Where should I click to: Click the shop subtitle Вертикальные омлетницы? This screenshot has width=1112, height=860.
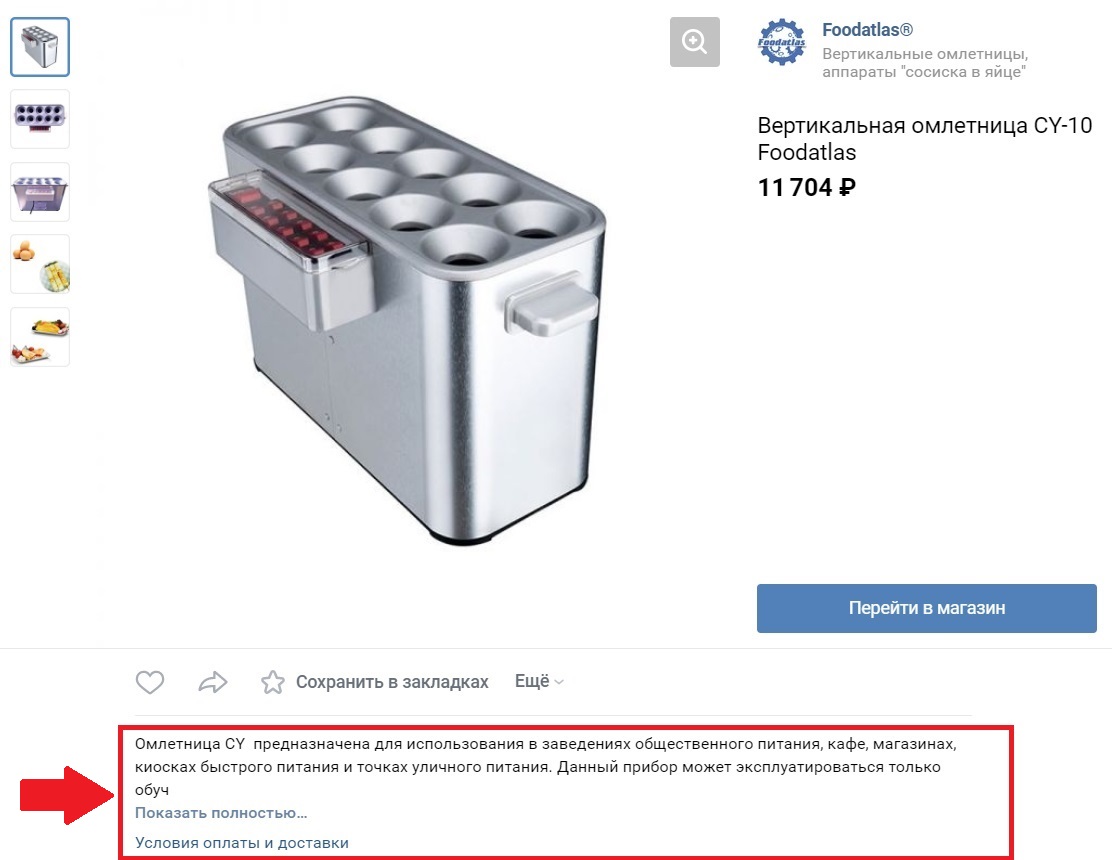[x=925, y=54]
